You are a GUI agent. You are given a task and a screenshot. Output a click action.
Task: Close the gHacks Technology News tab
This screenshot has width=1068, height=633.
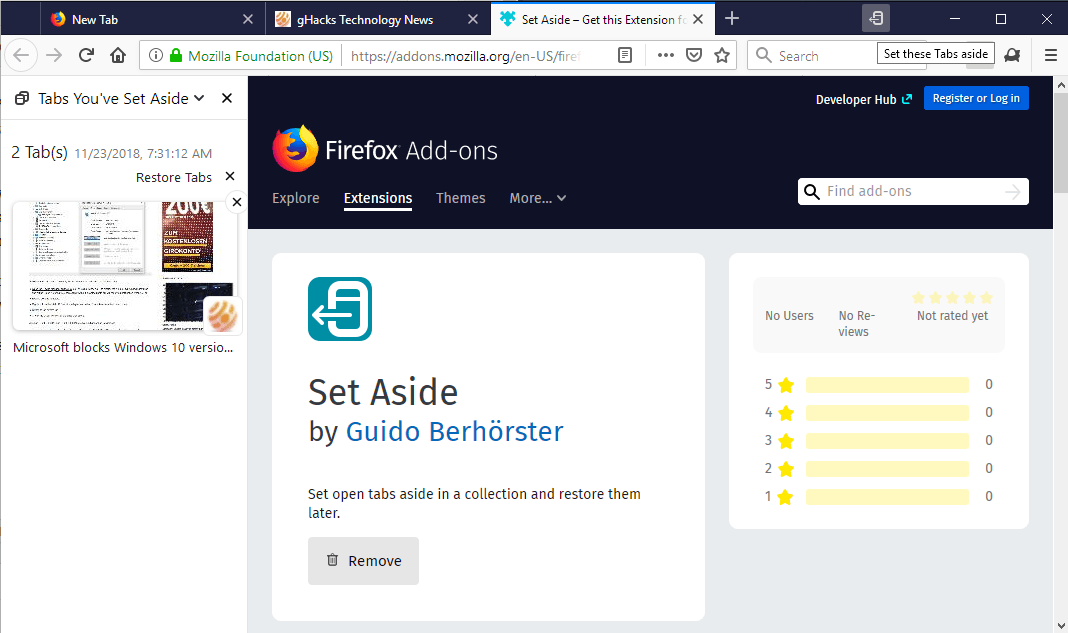click(x=473, y=19)
